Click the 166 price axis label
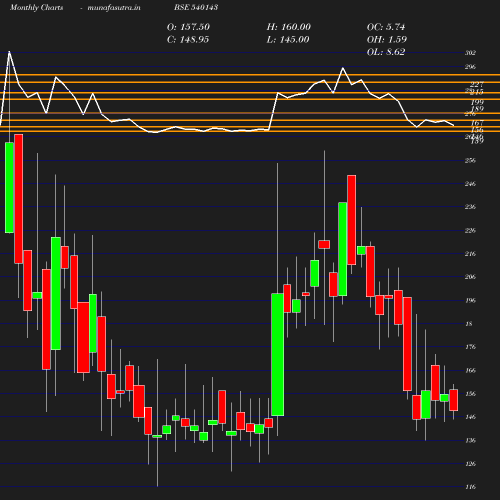This screenshot has width=500, height=500. (470, 370)
